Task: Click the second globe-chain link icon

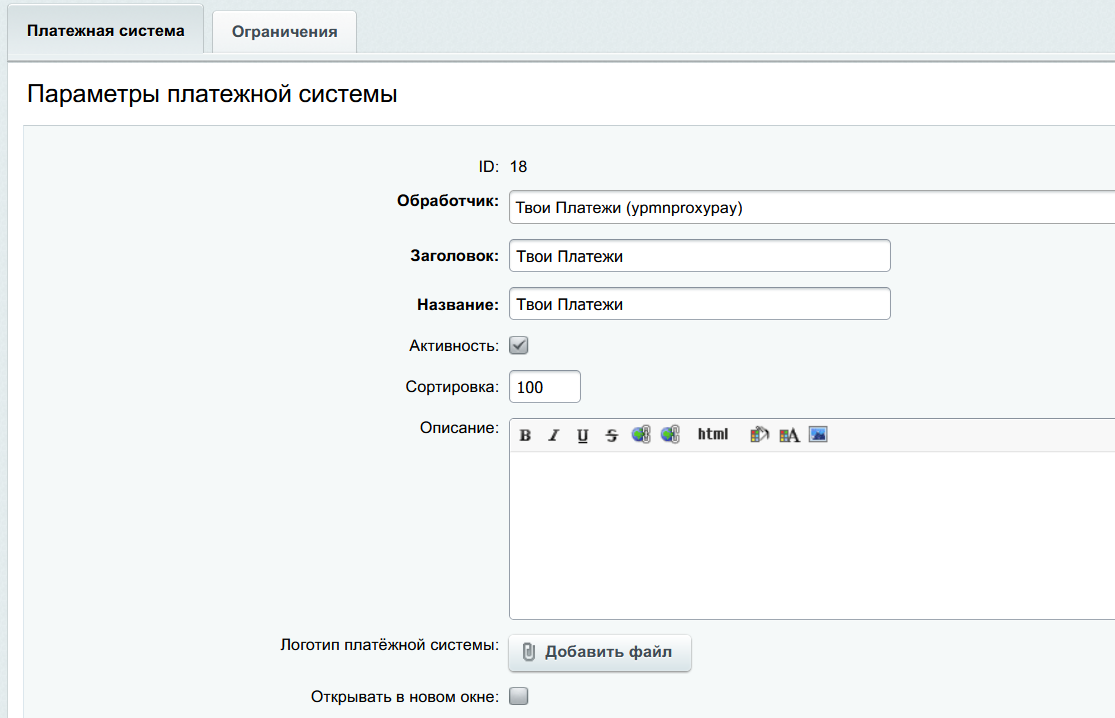Action: (x=670, y=435)
